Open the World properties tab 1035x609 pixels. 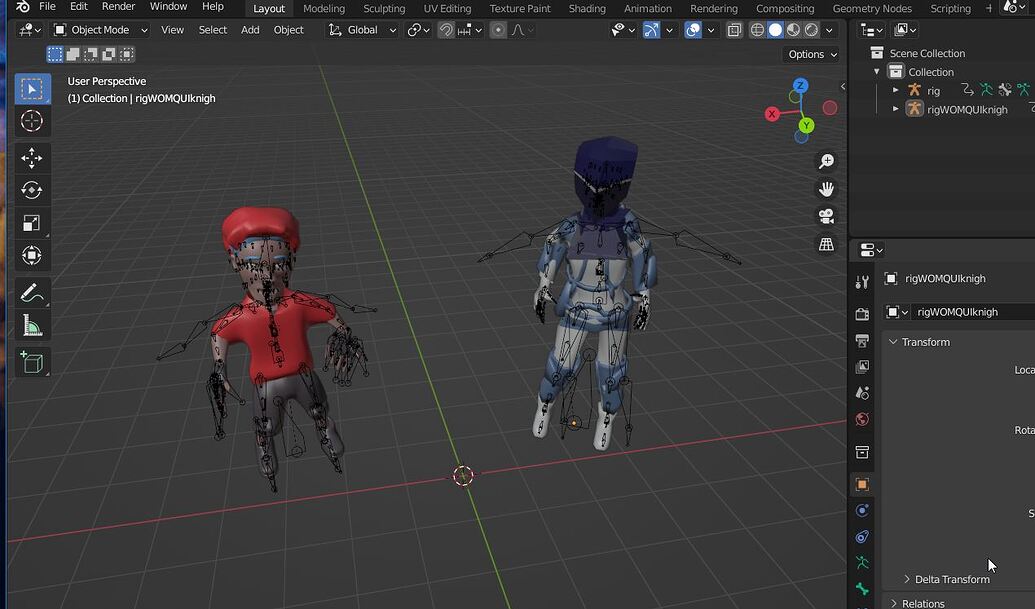862,420
